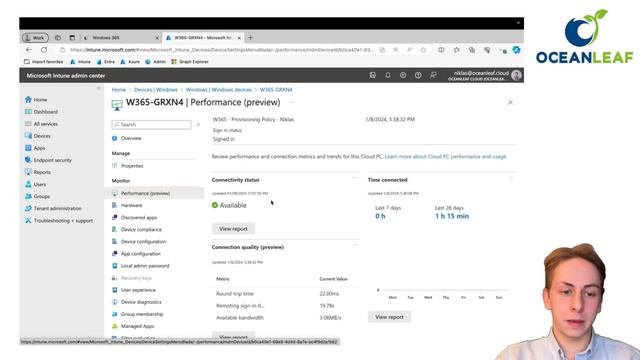640x360 pixels.
Task: Open Admin bookmark in favorites bar
Action: coord(156,62)
